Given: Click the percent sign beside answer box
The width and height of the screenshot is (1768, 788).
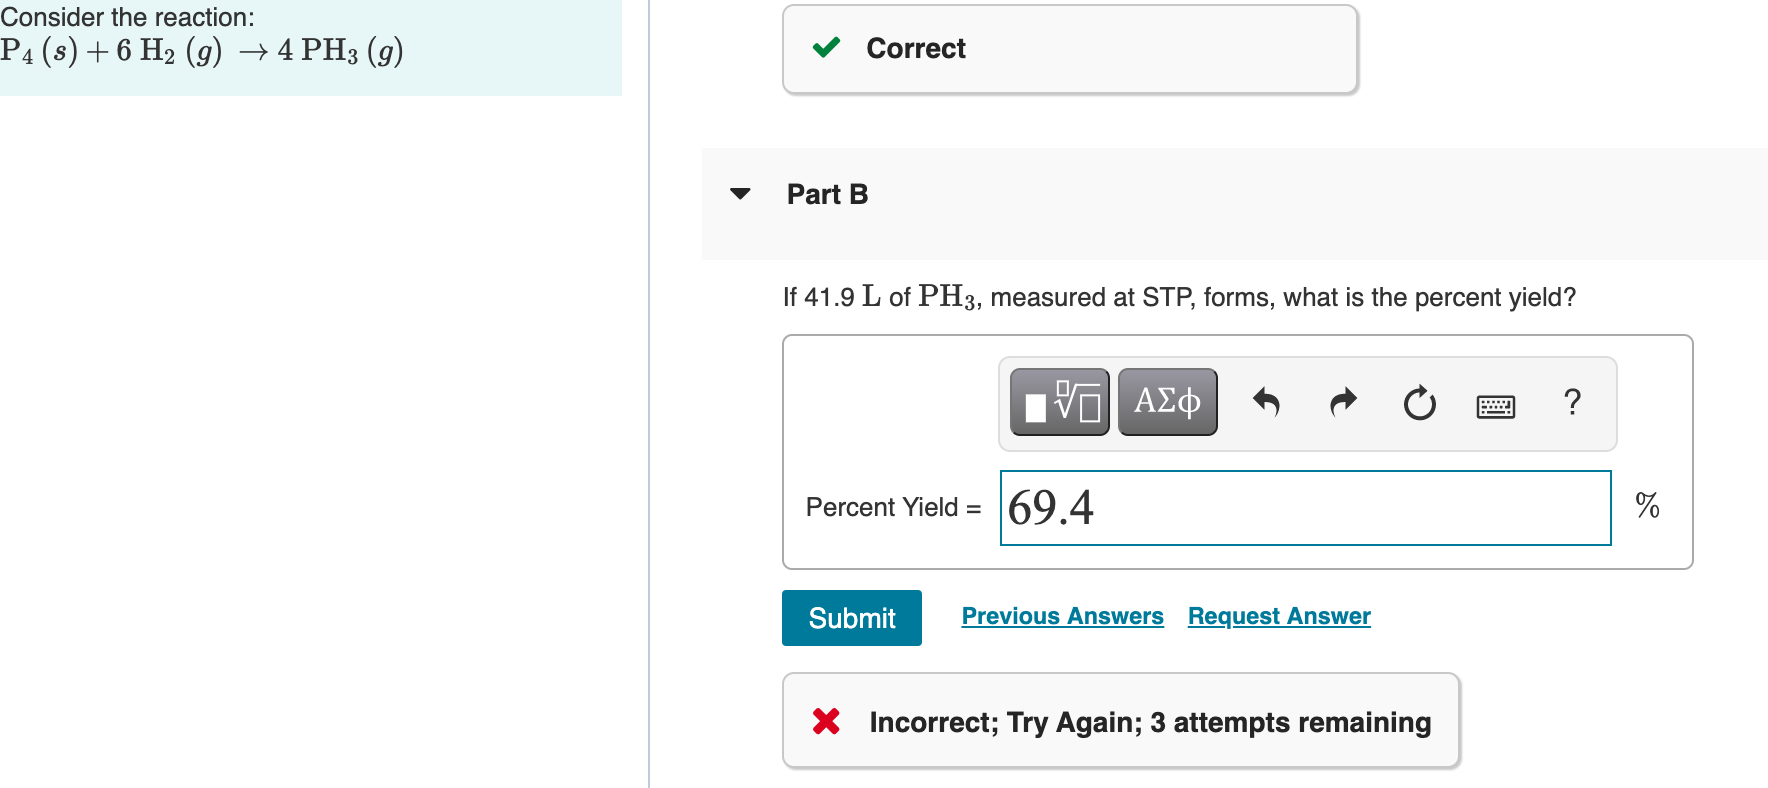Looking at the screenshot, I should [x=1646, y=507].
